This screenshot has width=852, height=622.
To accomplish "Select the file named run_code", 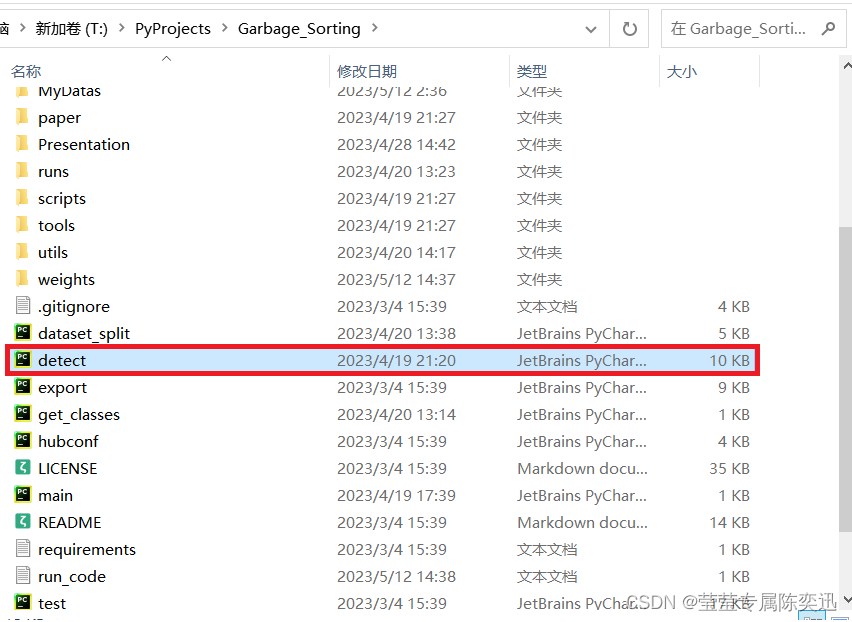I will pyautogui.click(x=72, y=577).
